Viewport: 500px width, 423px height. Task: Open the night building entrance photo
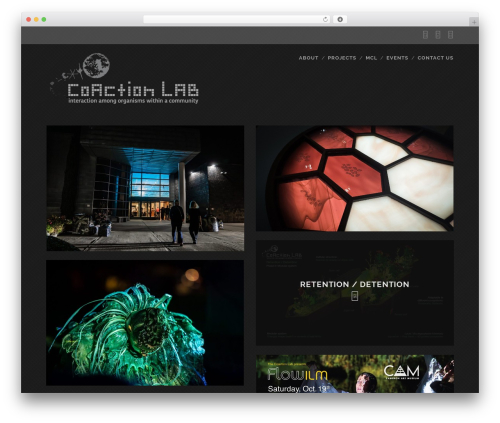coord(145,188)
